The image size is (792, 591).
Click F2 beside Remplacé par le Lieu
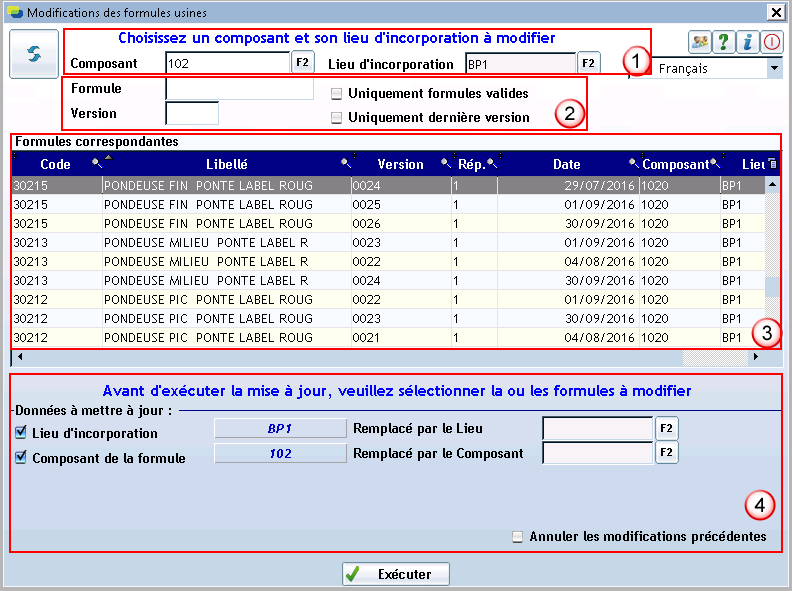point(666,429)
